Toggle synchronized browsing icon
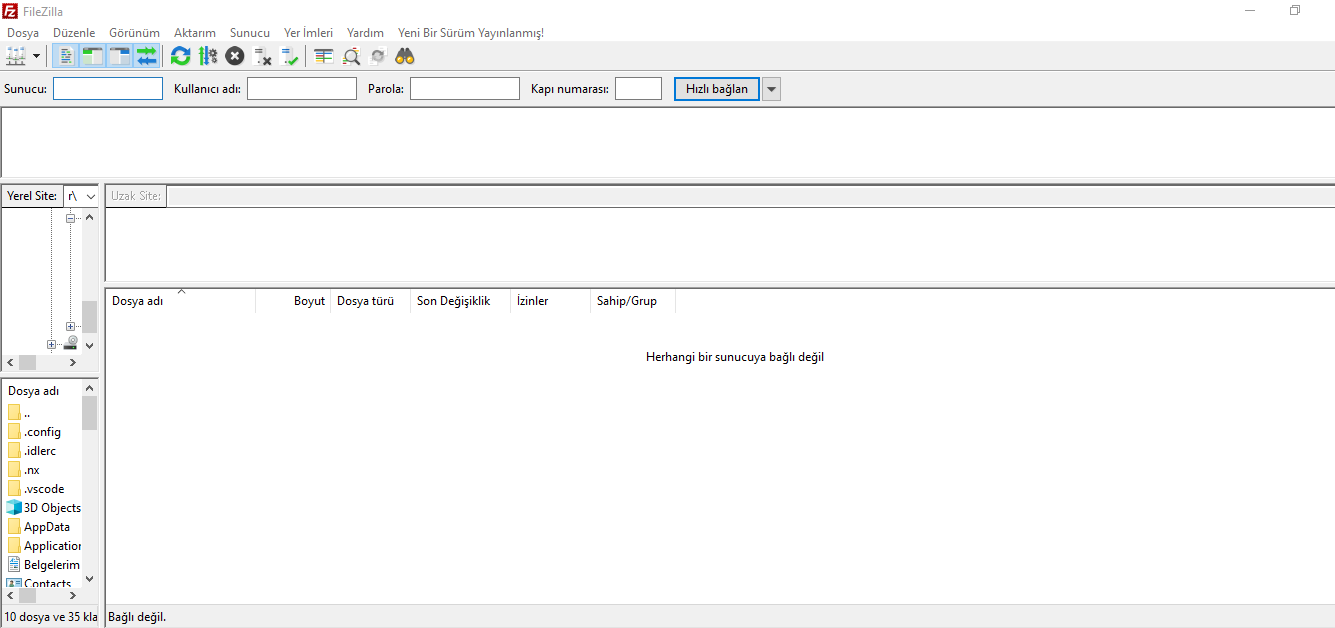 click(378, 56)
